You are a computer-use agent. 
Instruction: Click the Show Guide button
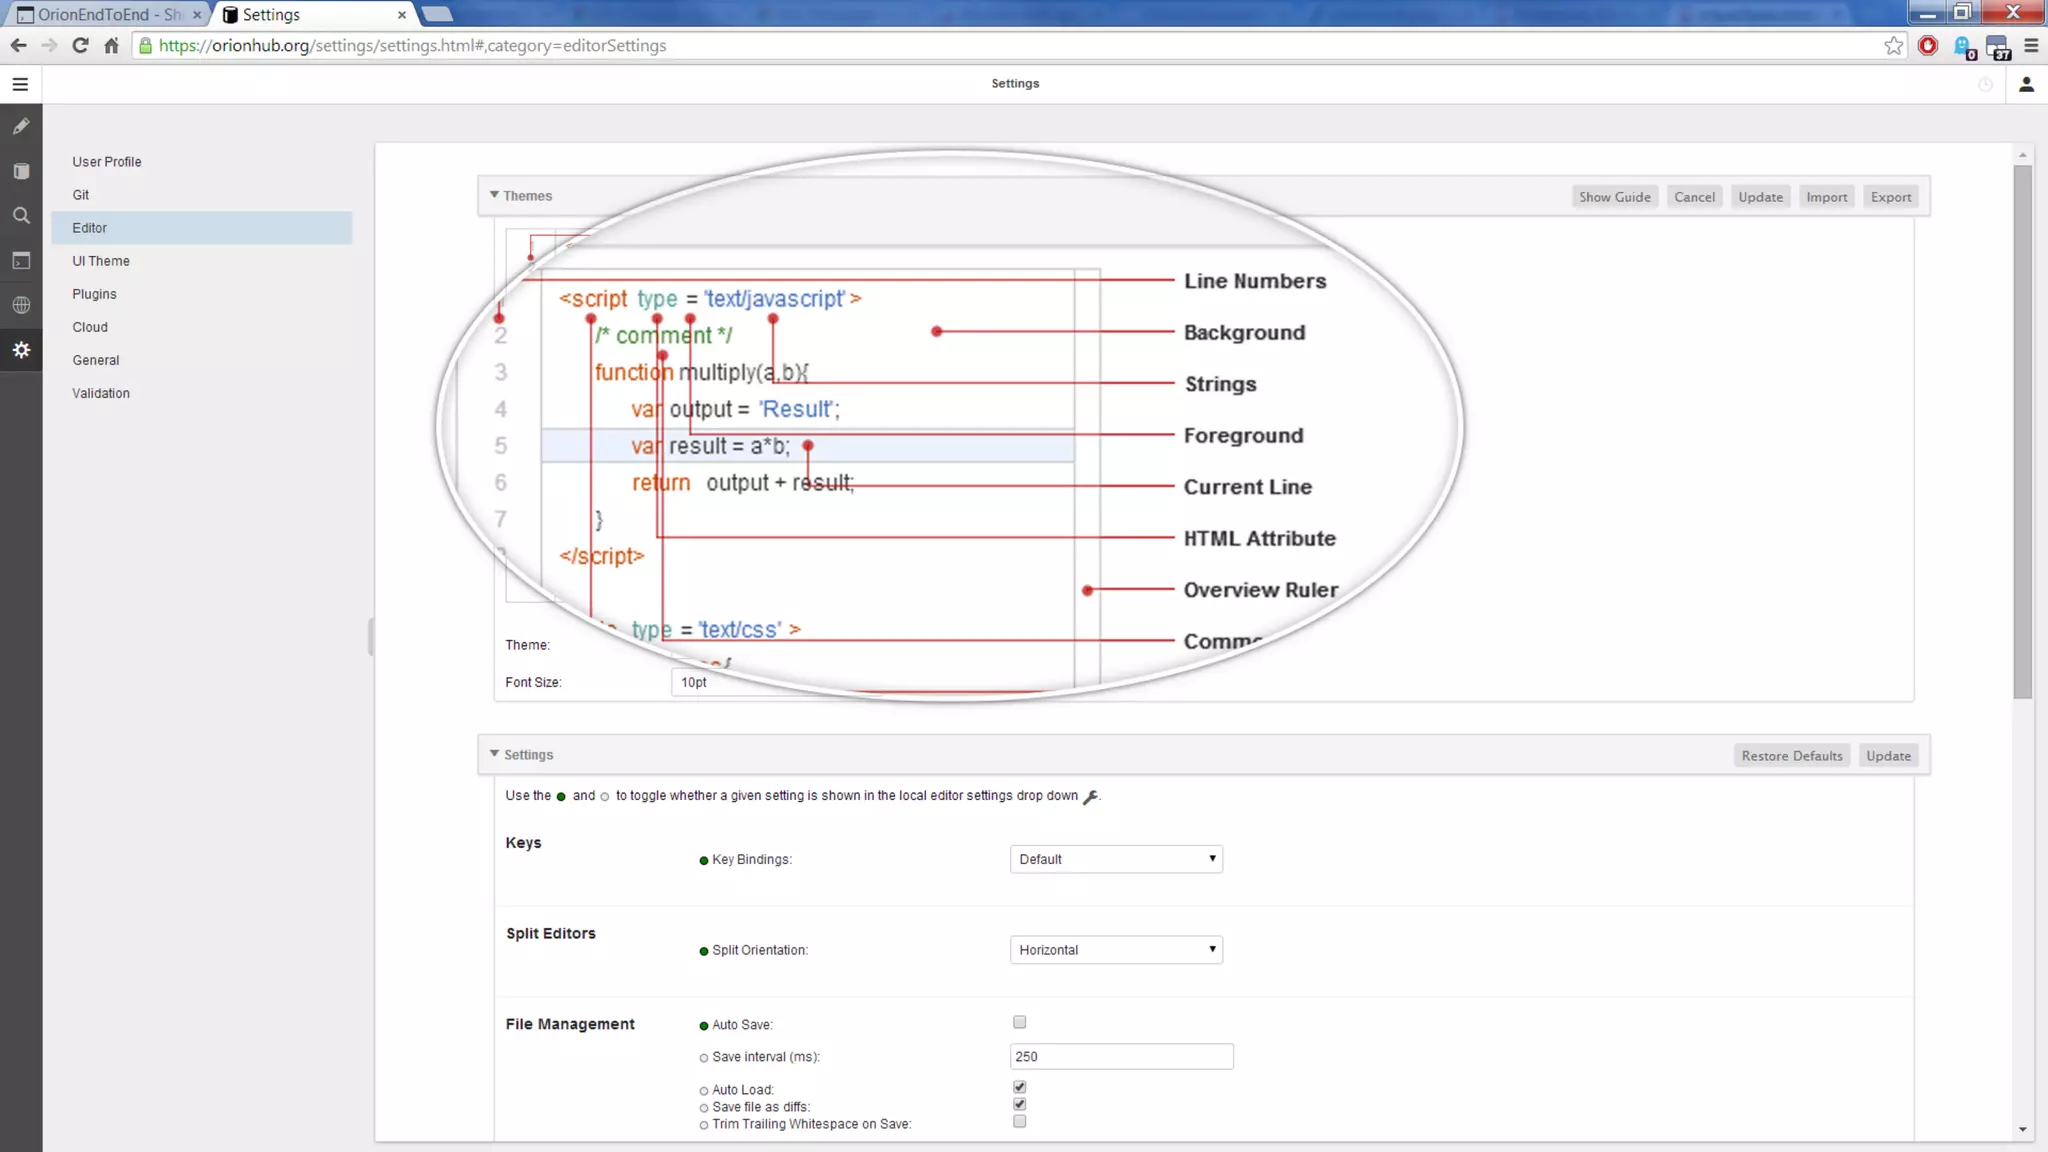pos(1614,197)
